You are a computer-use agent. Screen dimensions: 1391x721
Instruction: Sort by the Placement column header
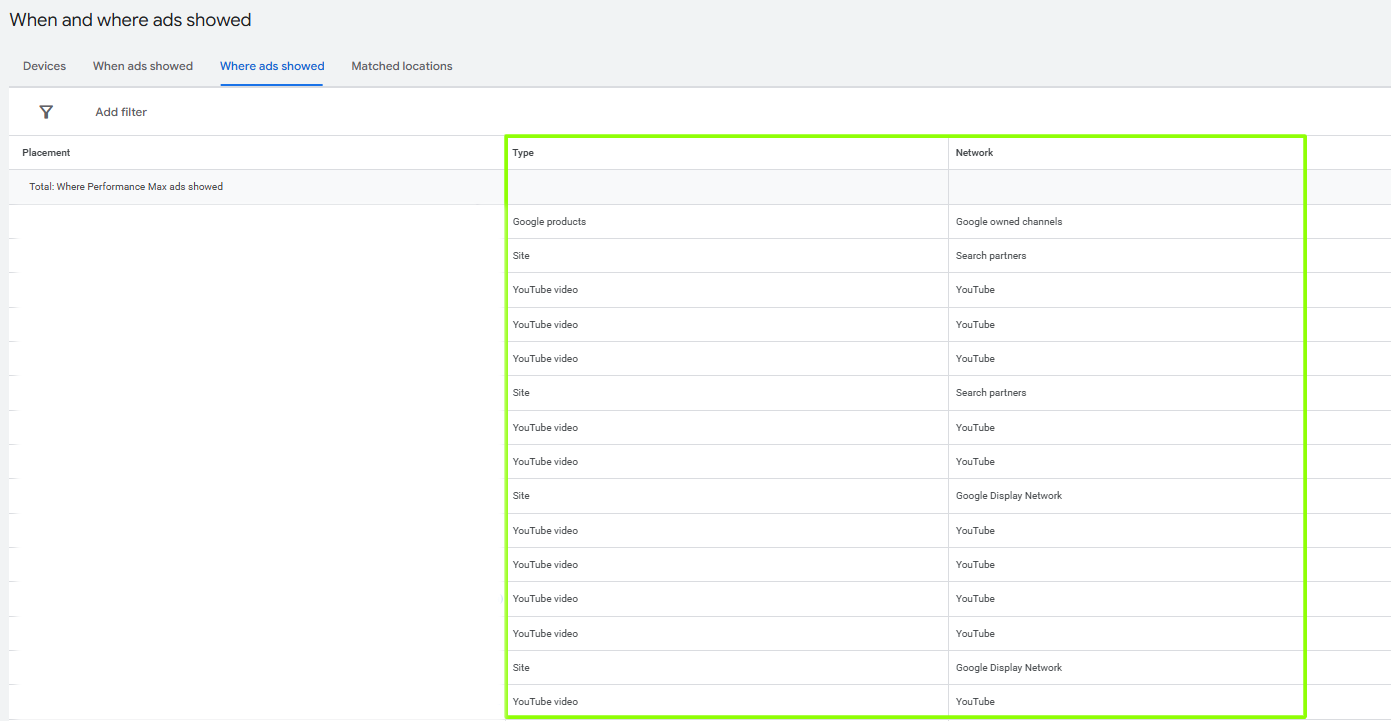tap(46, 152)
